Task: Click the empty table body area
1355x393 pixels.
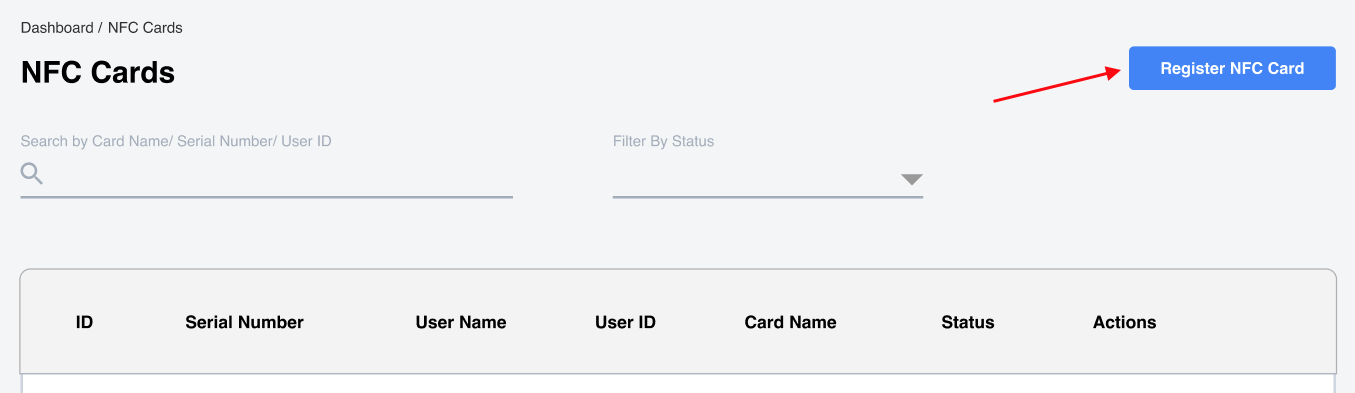Action: (x=678, y=384)
